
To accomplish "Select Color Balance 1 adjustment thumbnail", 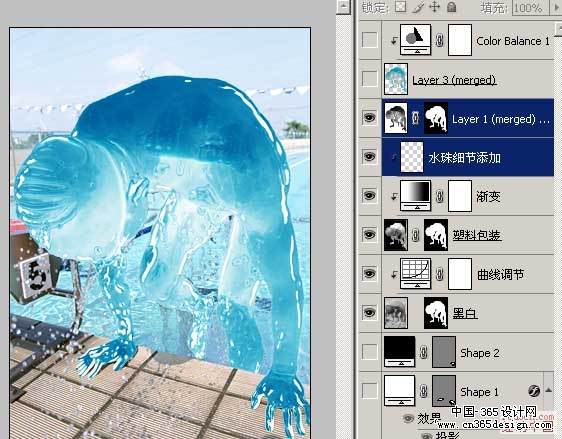I will (415, 39).
